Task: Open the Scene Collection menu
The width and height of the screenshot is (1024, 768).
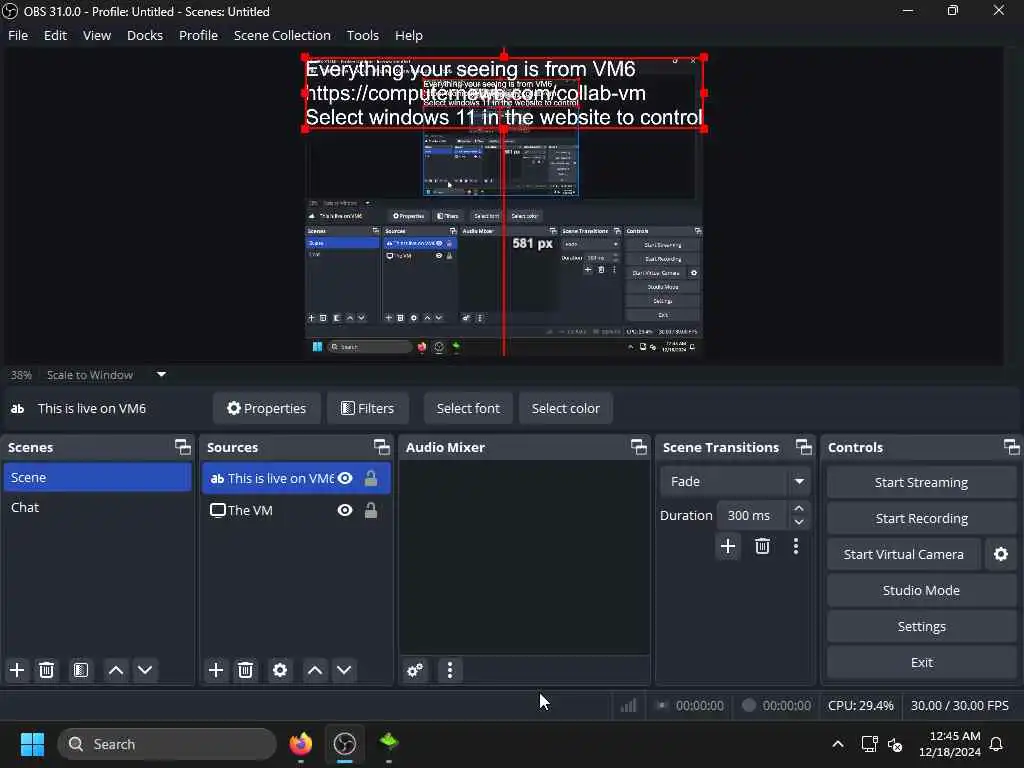Action: pos(282,35)
